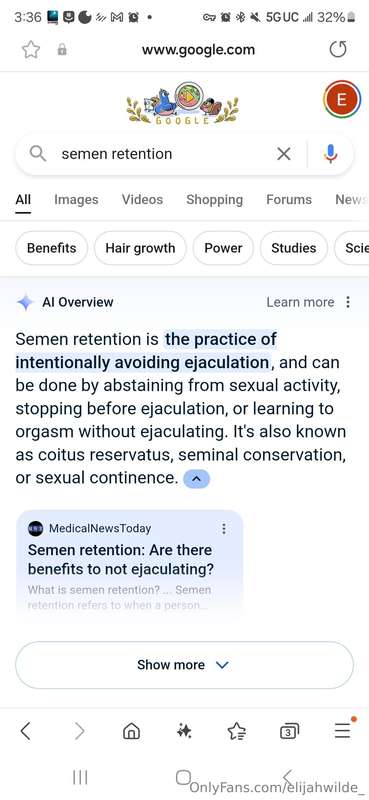Clear the search query with X
The image size is (369, 800).
(284, 154)
